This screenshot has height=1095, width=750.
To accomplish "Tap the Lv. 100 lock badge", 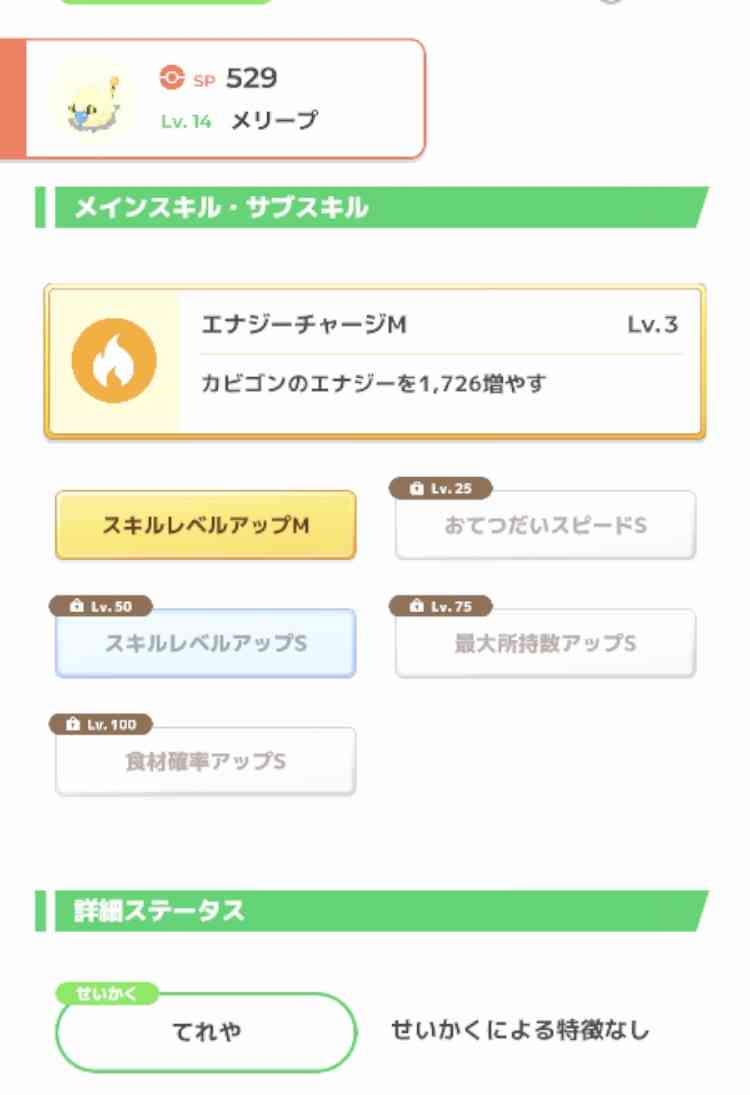I will click(101, 724).
